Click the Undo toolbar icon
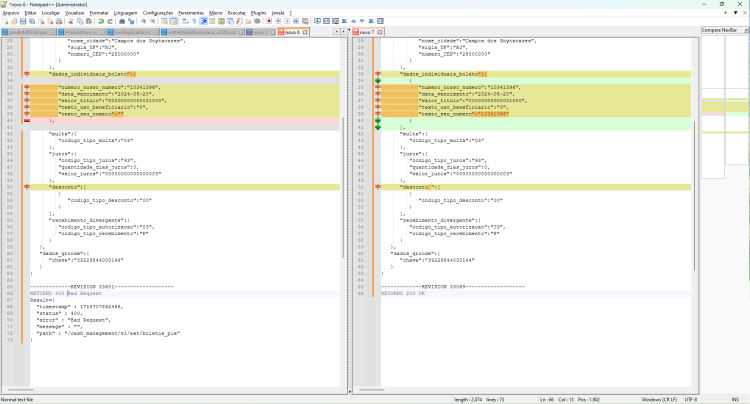Screen dimensions: 750x404 tap(101, 21)
